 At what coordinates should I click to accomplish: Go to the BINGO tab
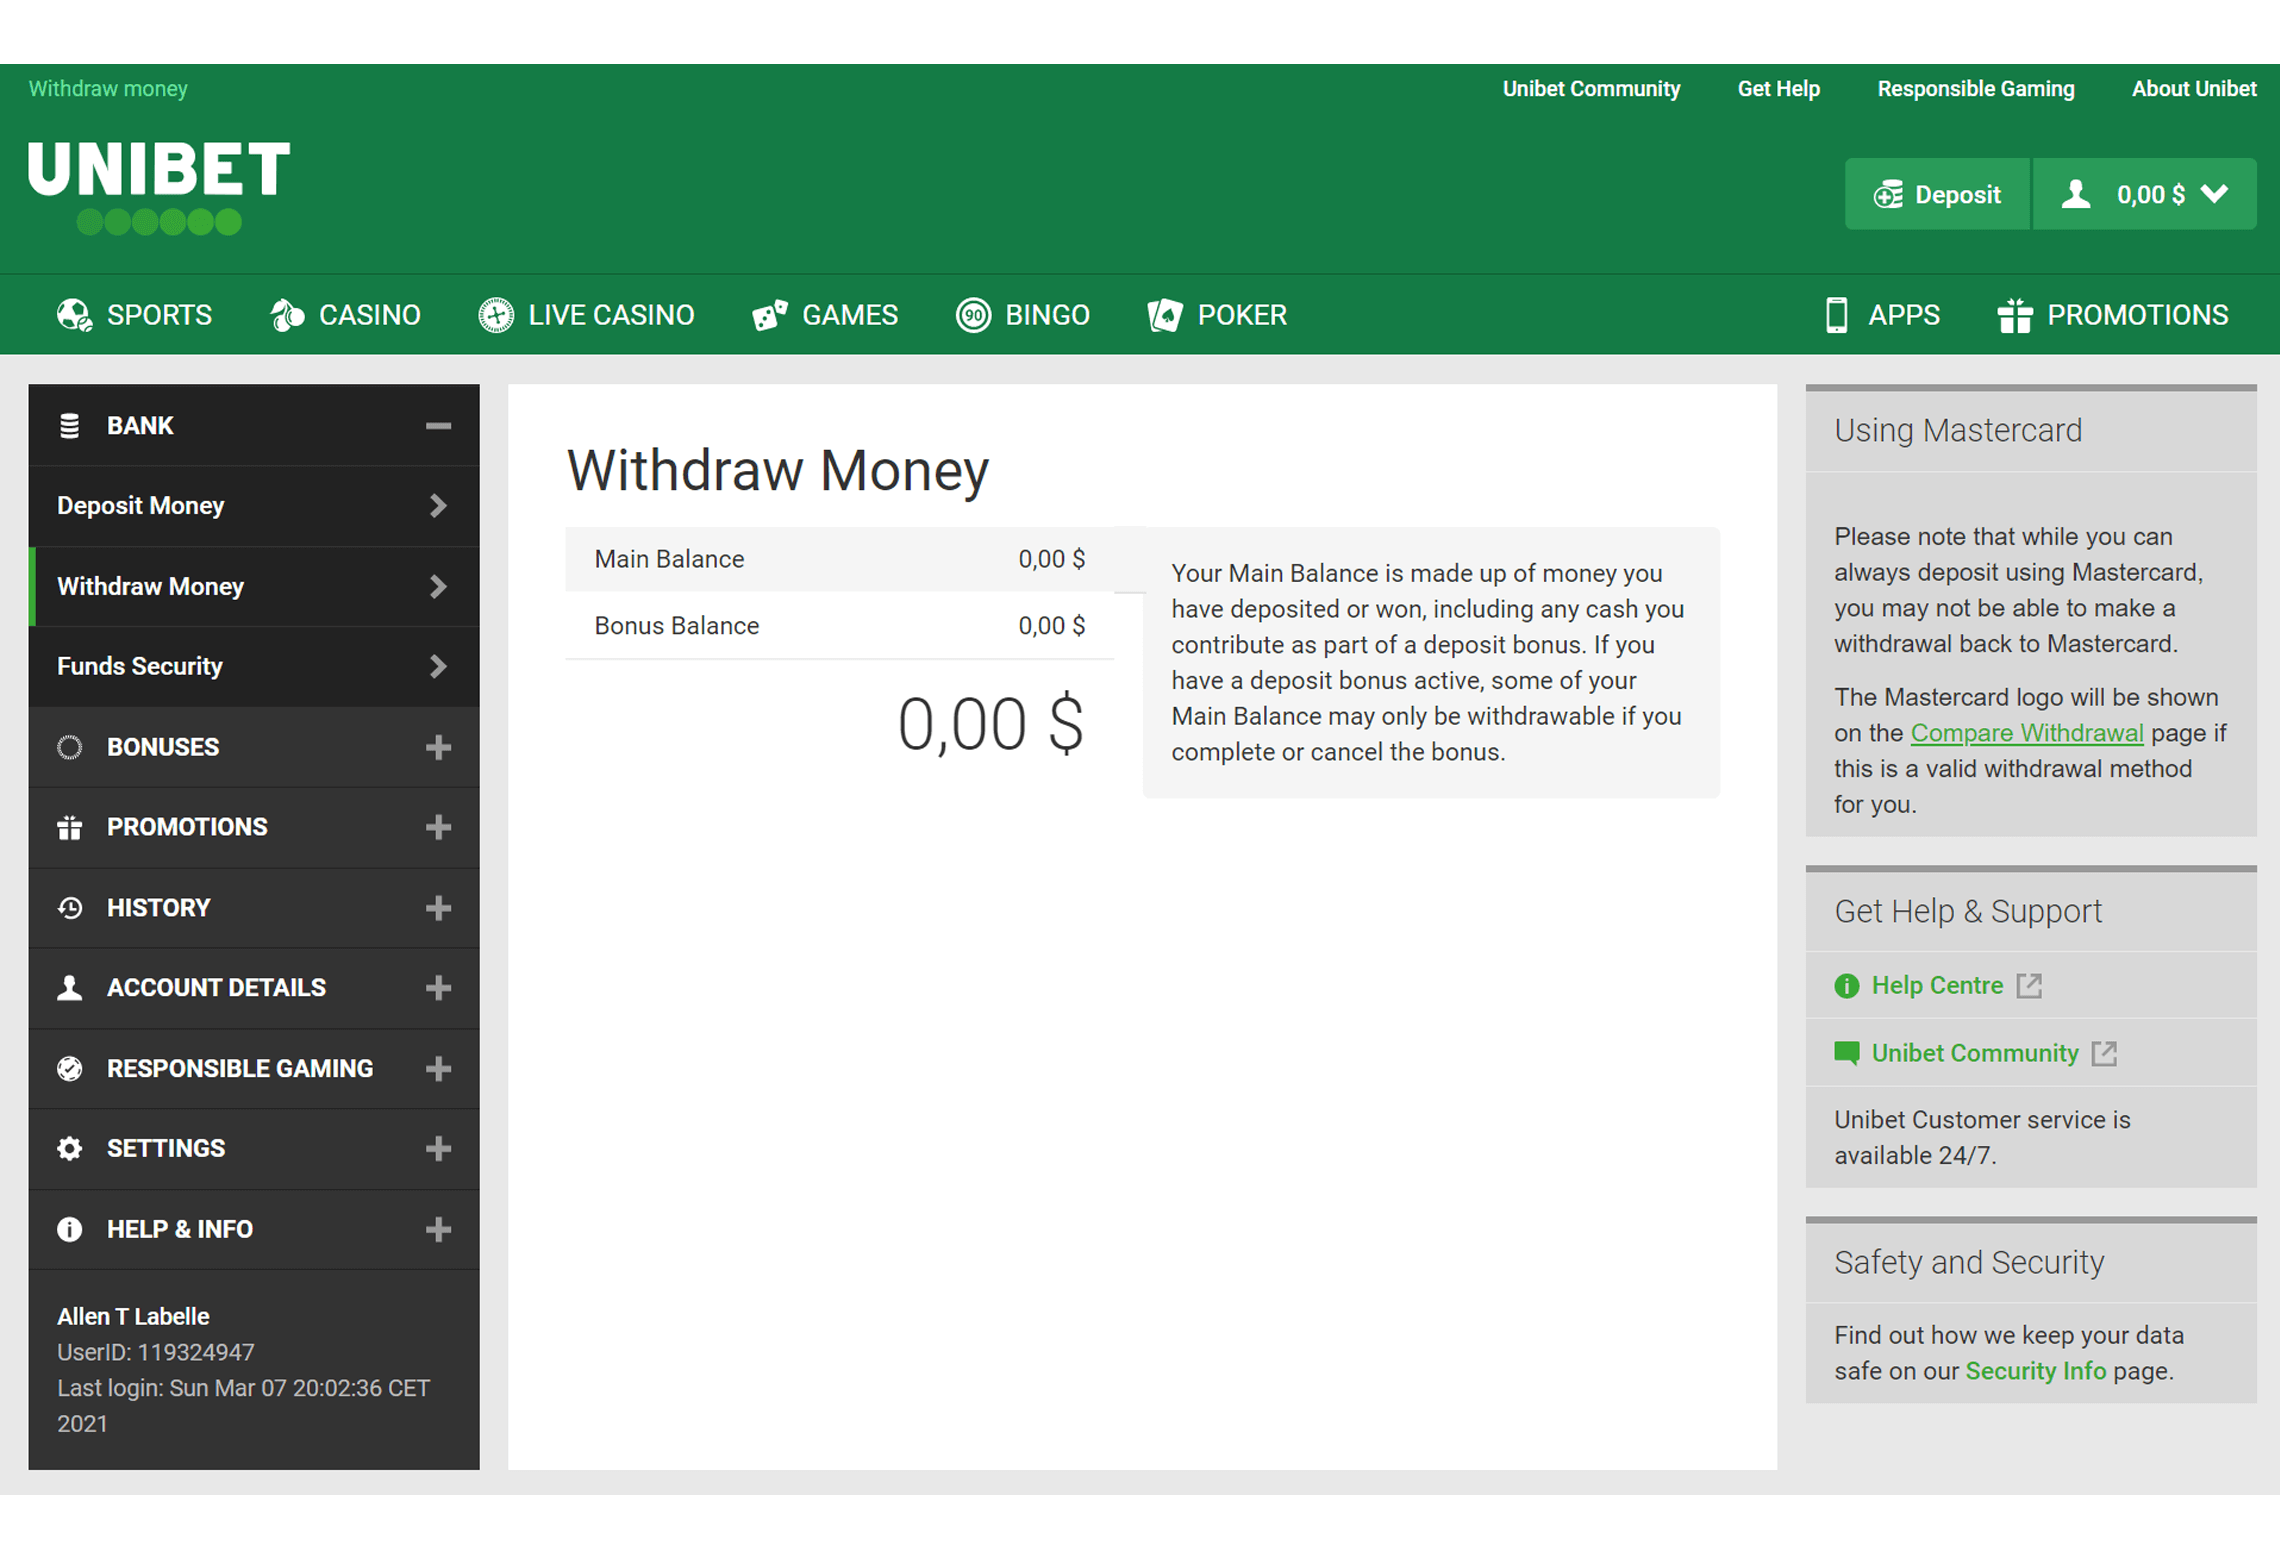[1022, 315]
